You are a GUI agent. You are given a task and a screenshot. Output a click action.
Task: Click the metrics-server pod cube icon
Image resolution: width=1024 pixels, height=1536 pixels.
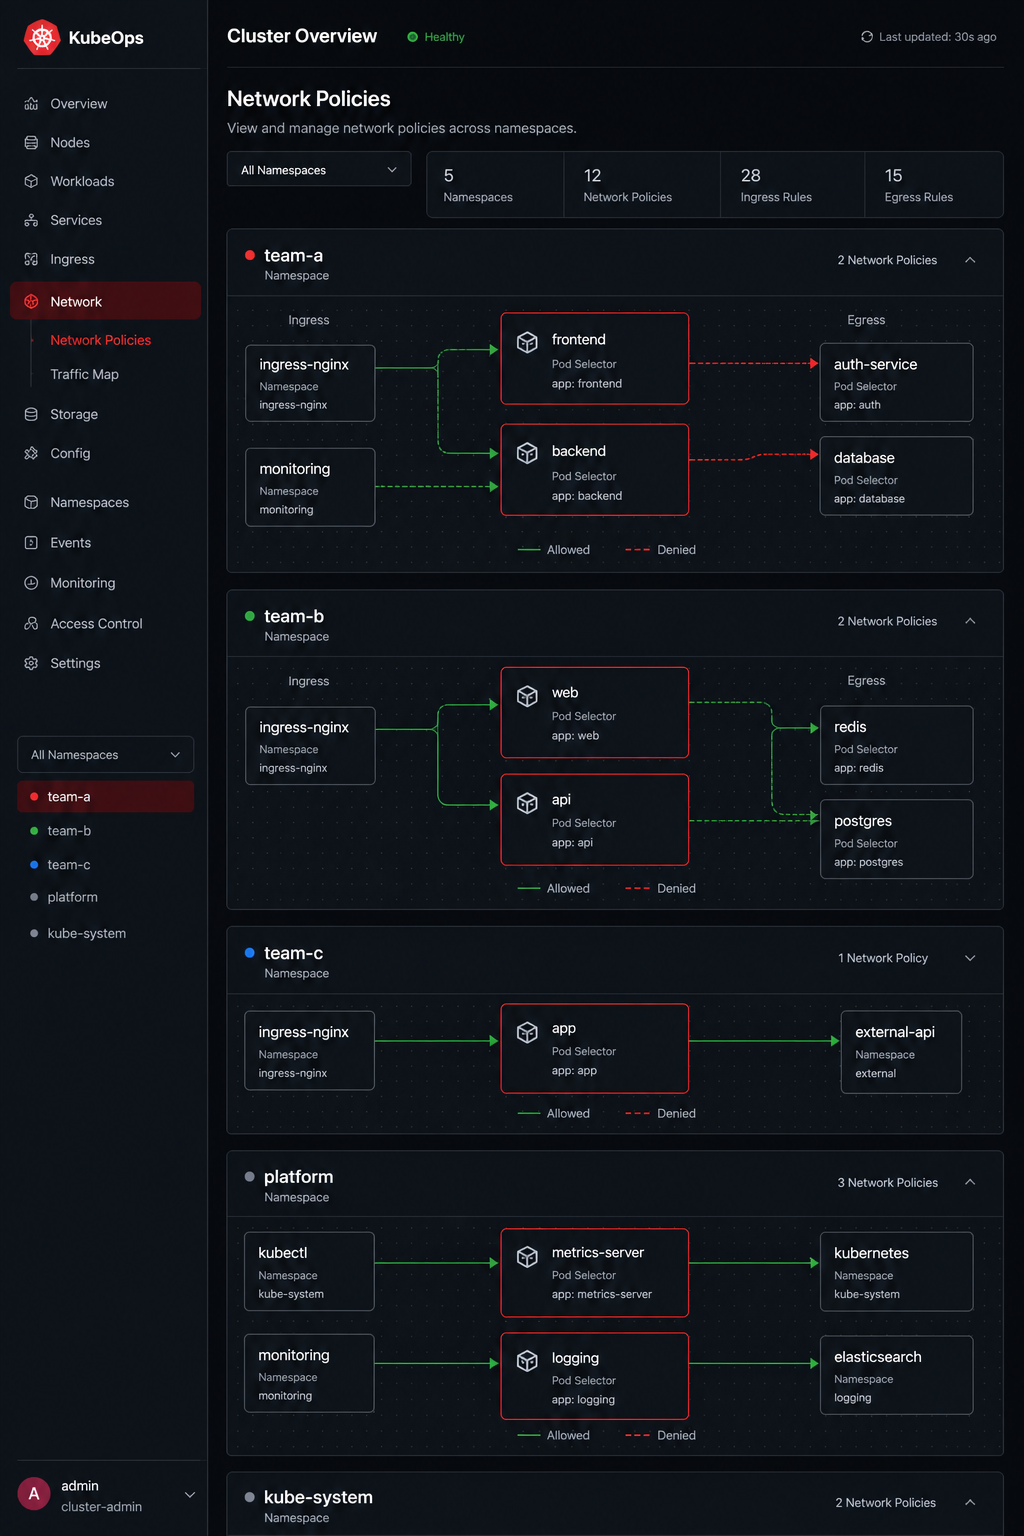pos(527,1257)
